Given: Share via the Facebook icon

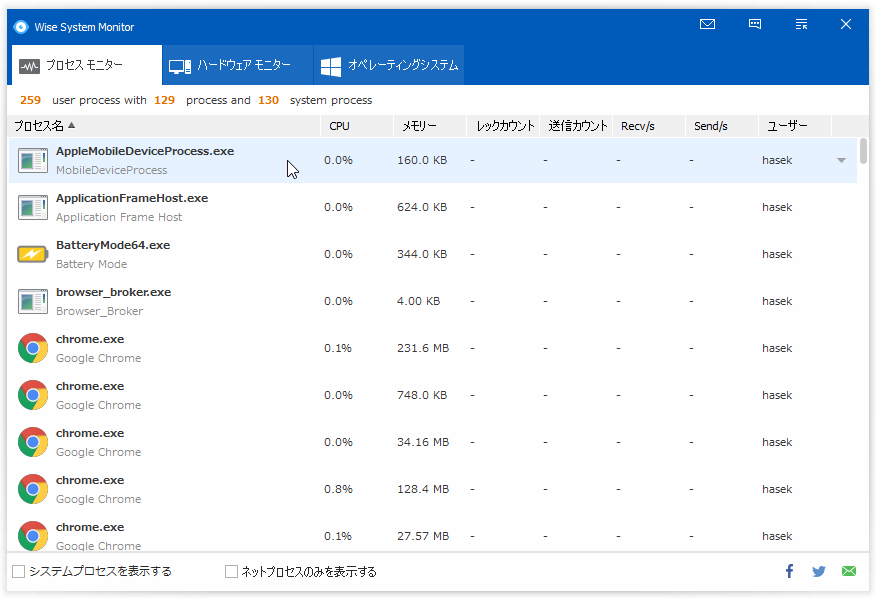Looking at the screenshot, I should click(x=789, y=571).
